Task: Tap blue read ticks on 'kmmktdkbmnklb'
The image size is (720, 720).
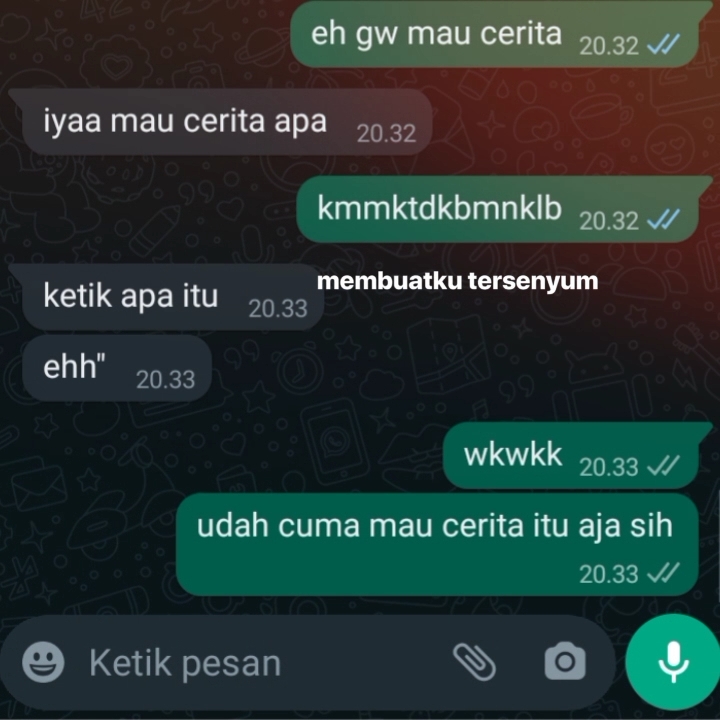Action: [663, 219]
